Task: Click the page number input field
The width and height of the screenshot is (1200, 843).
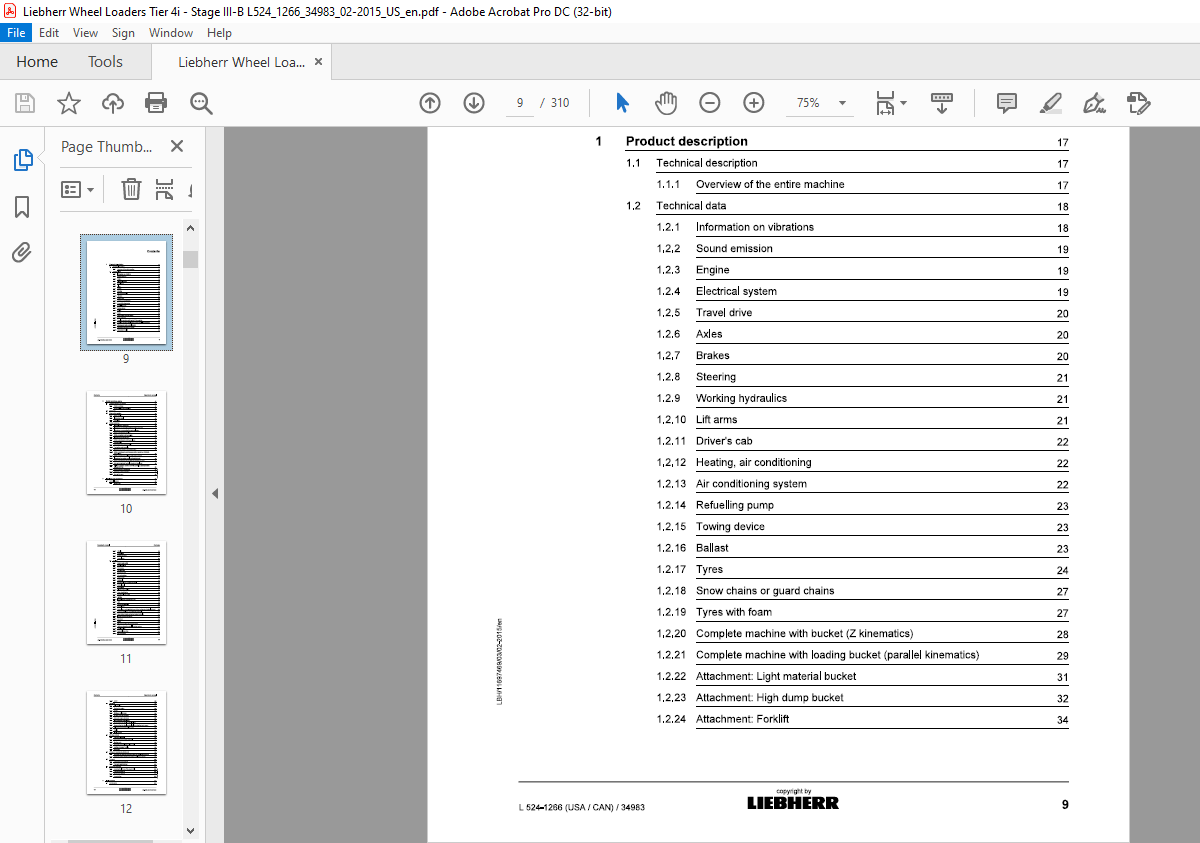Action: point(519,102)
